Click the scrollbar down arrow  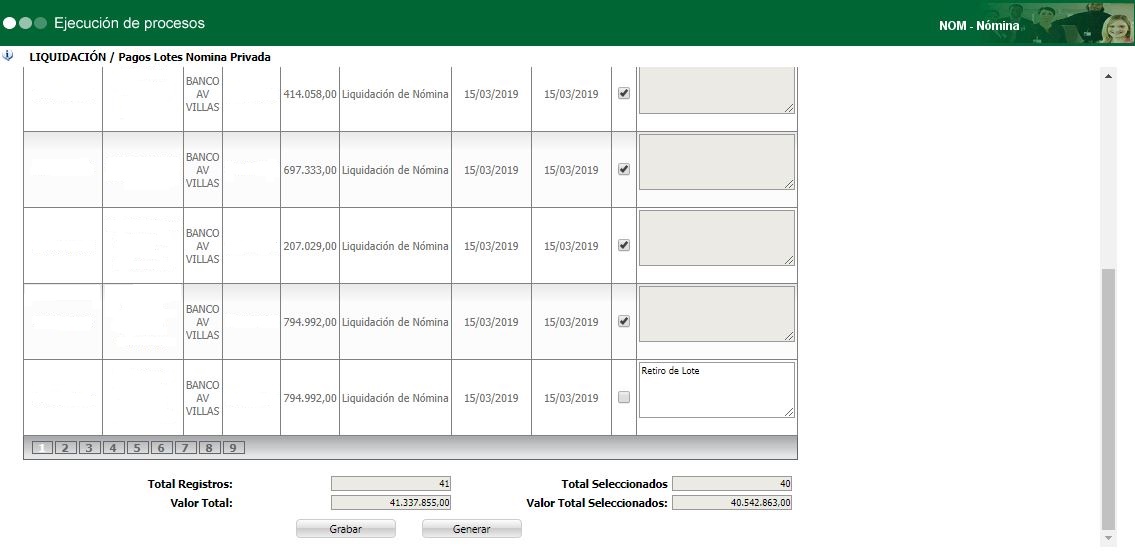(x=1108, y=539)
